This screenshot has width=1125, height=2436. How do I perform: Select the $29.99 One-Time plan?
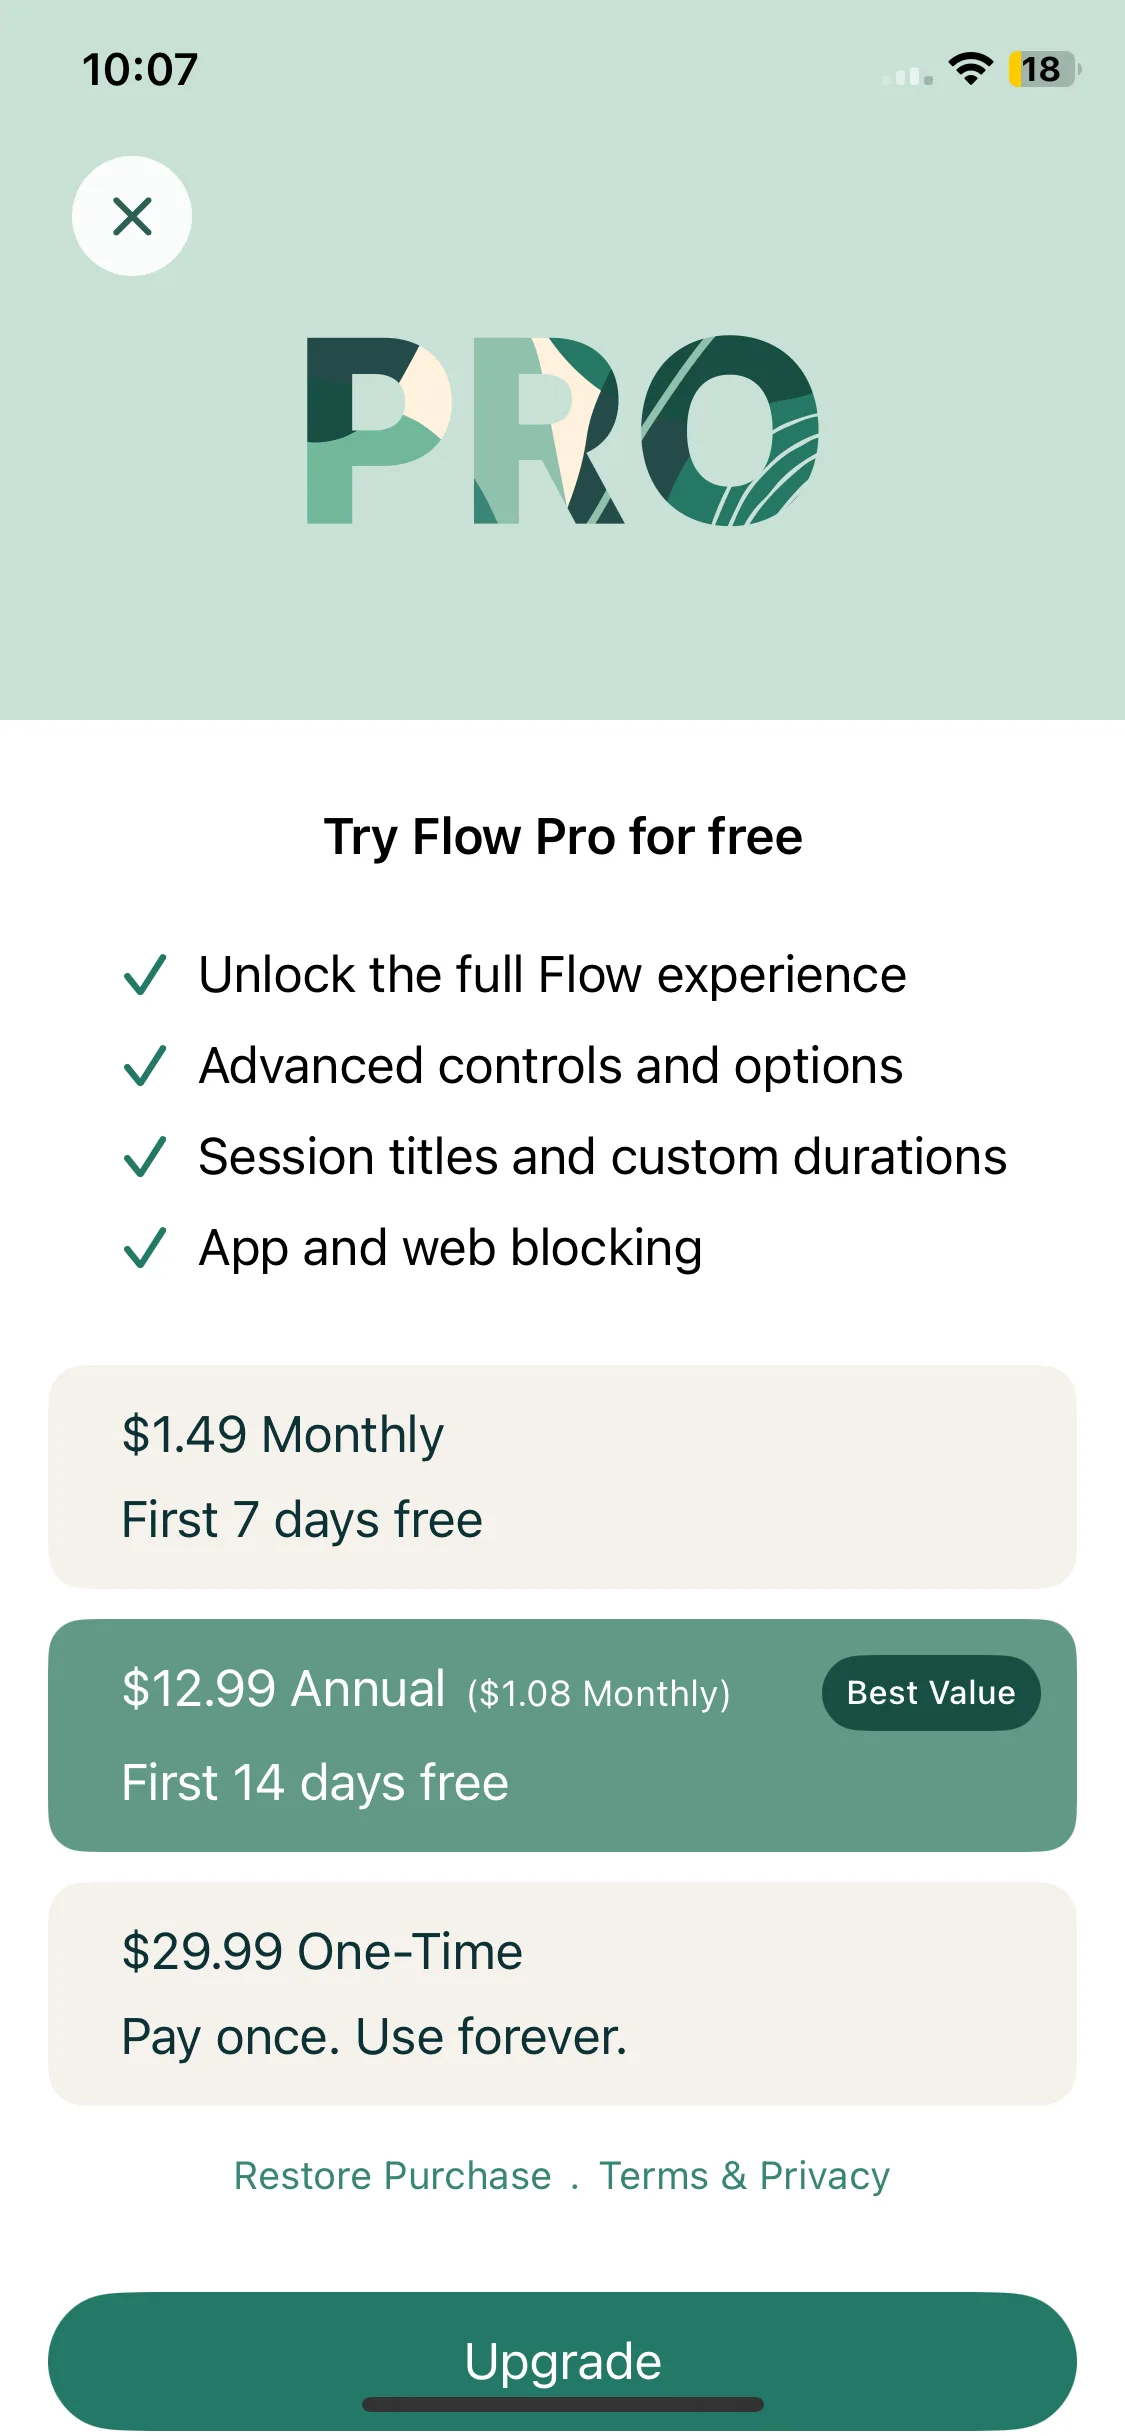click(x=562, y=1994)
